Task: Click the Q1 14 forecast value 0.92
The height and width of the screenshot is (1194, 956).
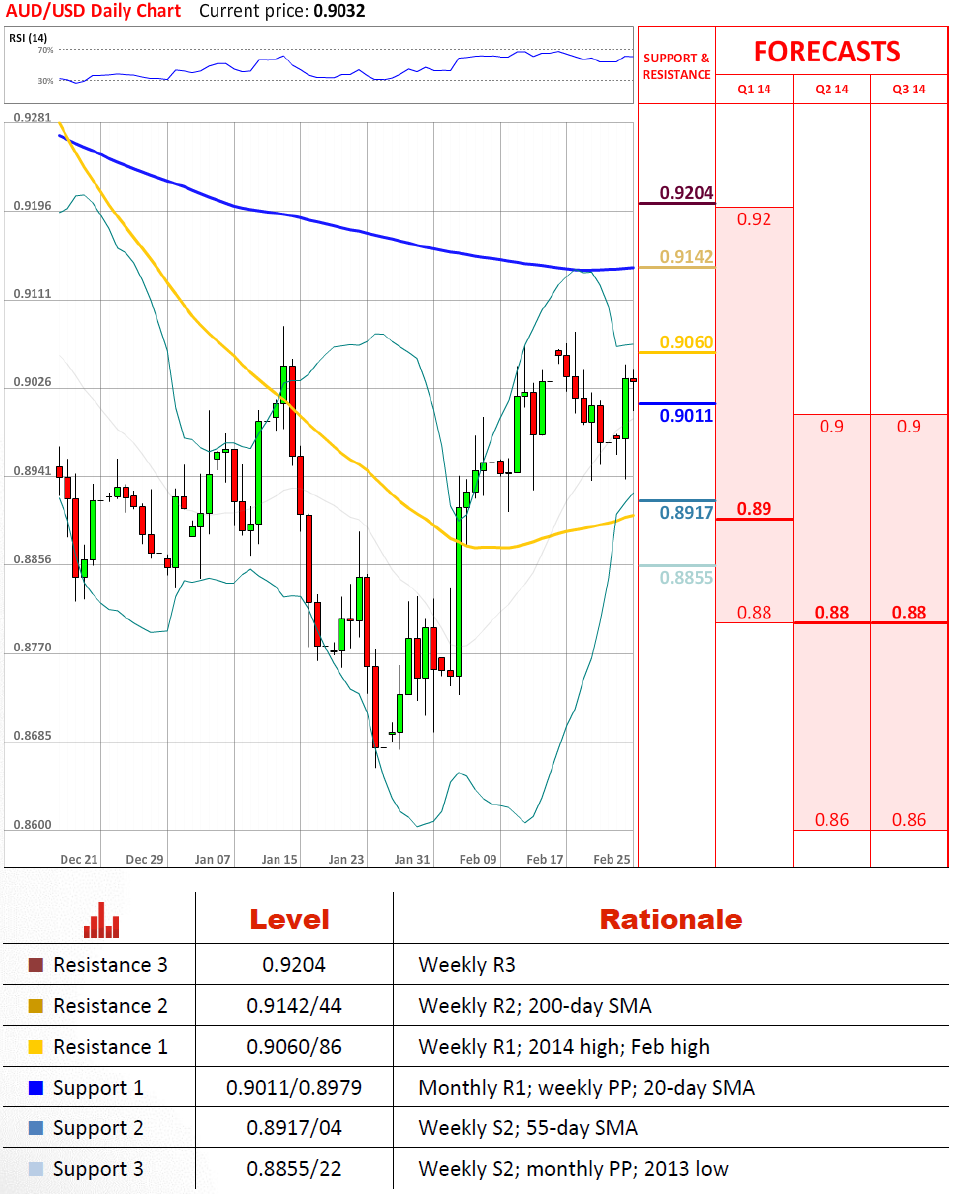Action: pos(754,219)
